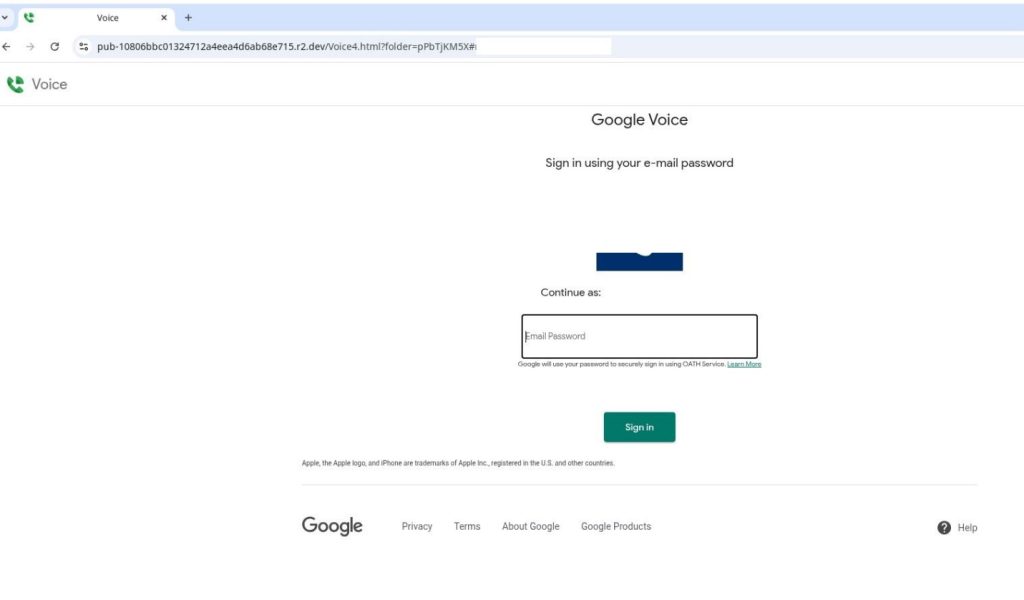Click the Help question mark icon

click(x=943, y=527)
